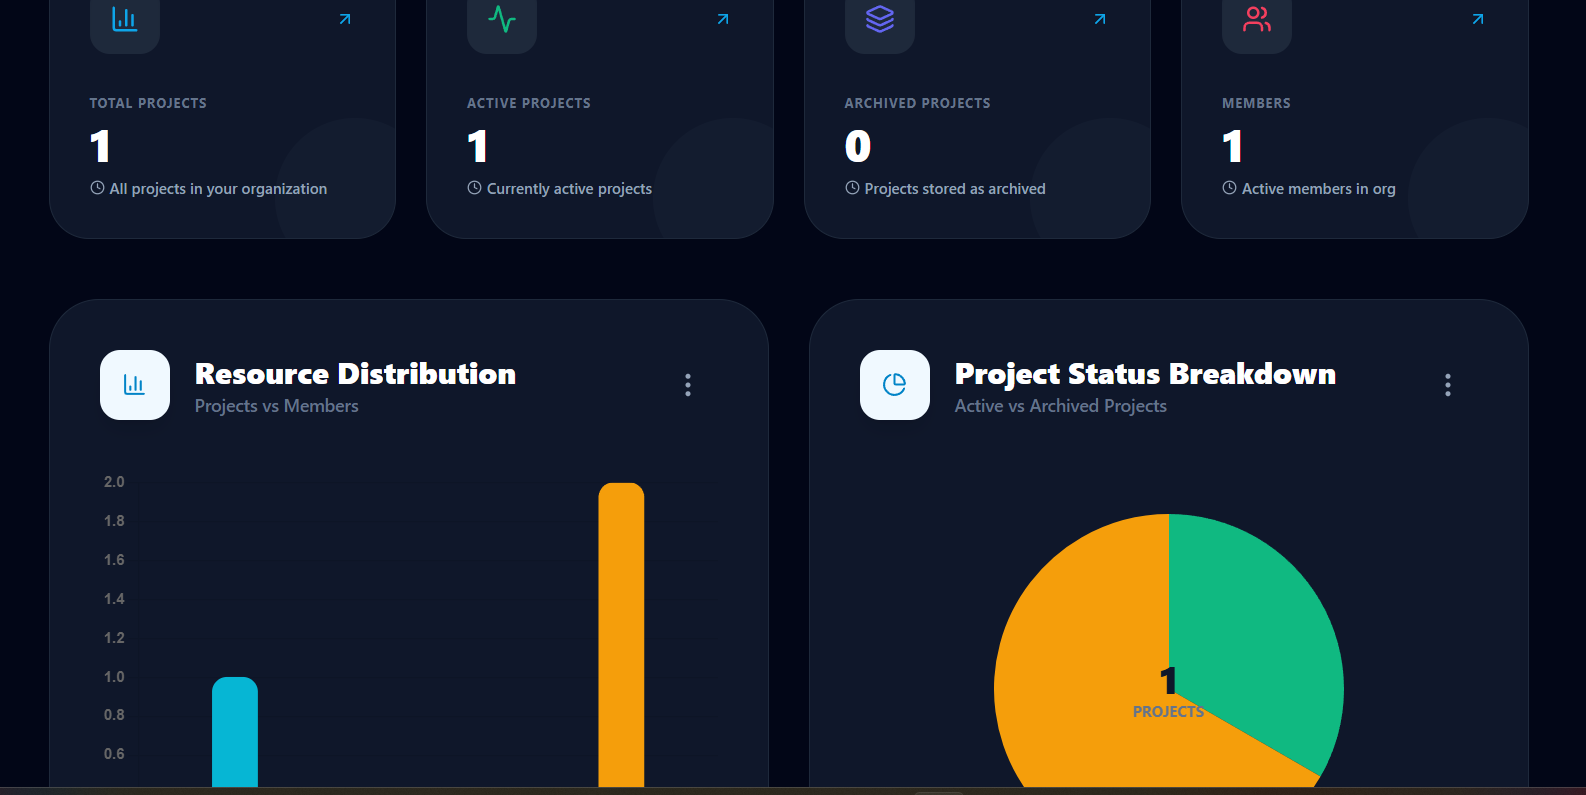Click the '1.8' axis label
The image size is (1586, 795).
(114, 521)
